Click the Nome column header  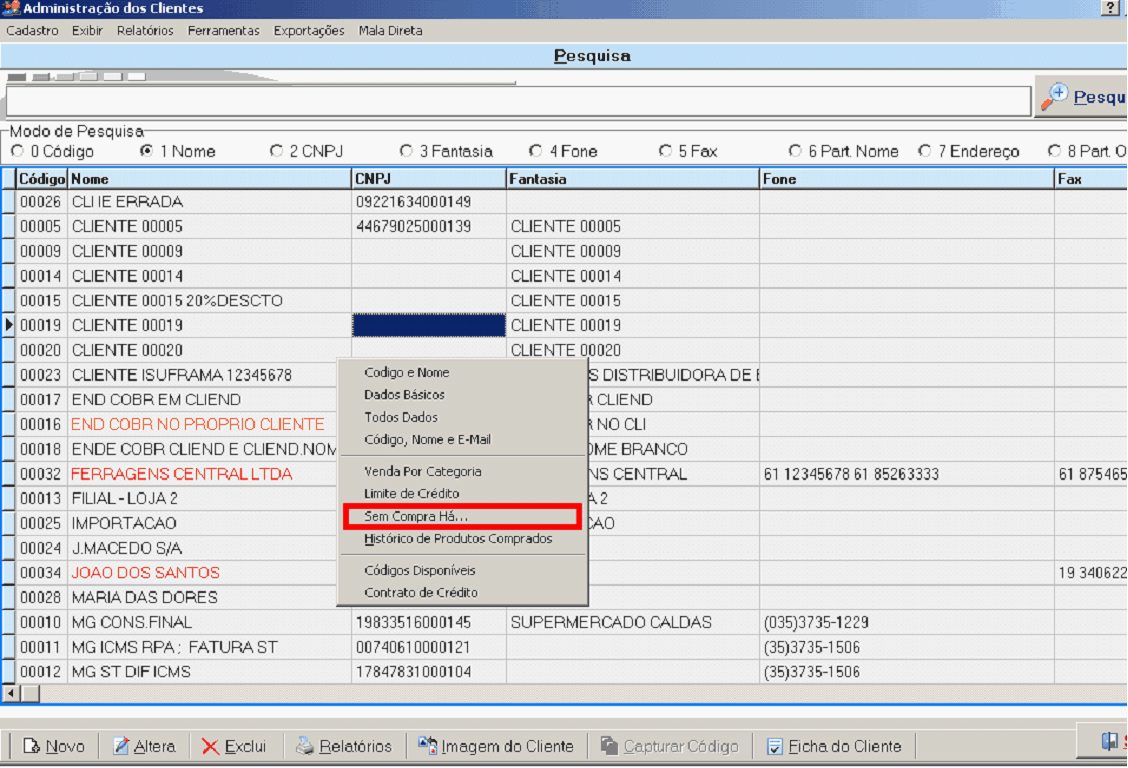click(210, 179)
